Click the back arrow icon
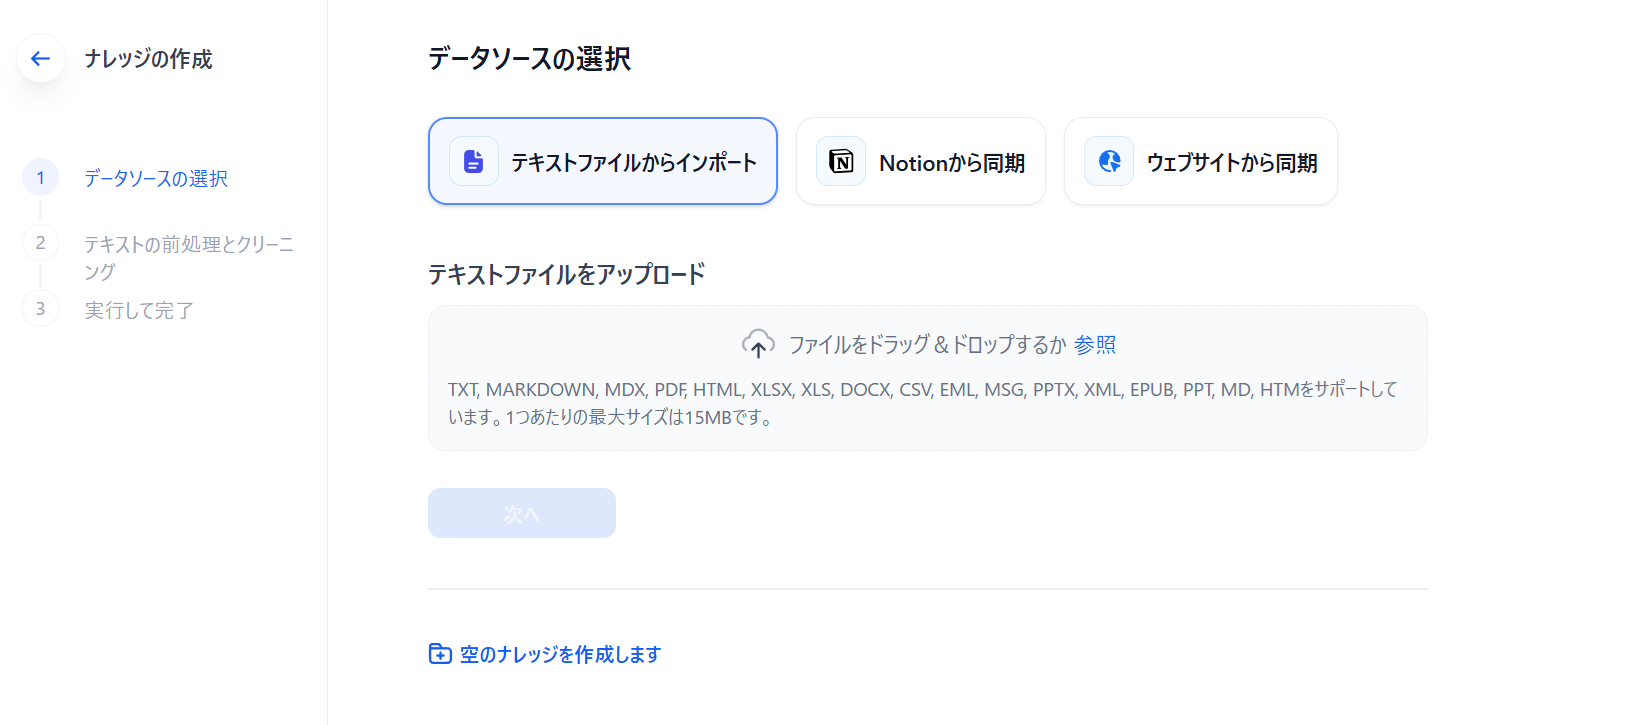This screenshot has height=725, width=1625. (40, 59)
